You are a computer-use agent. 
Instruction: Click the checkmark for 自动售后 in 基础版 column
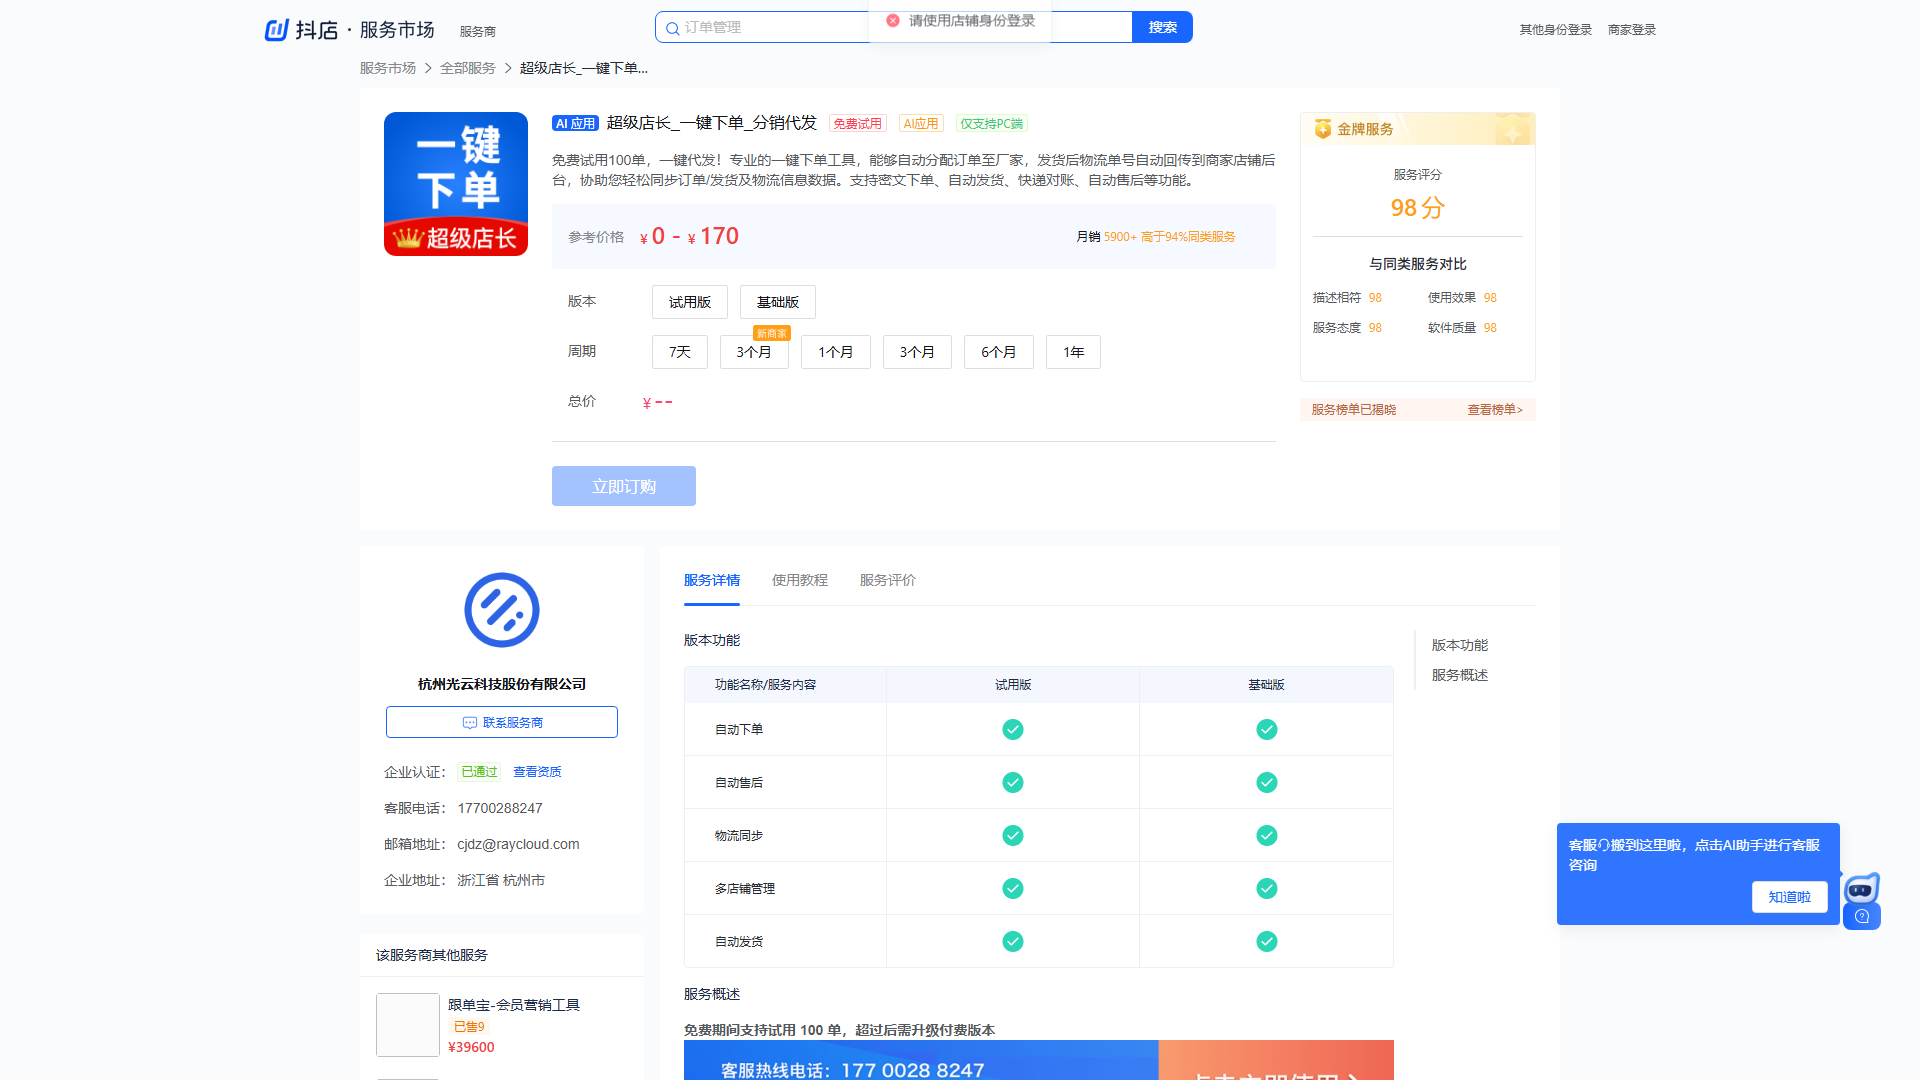point(1267,782)
